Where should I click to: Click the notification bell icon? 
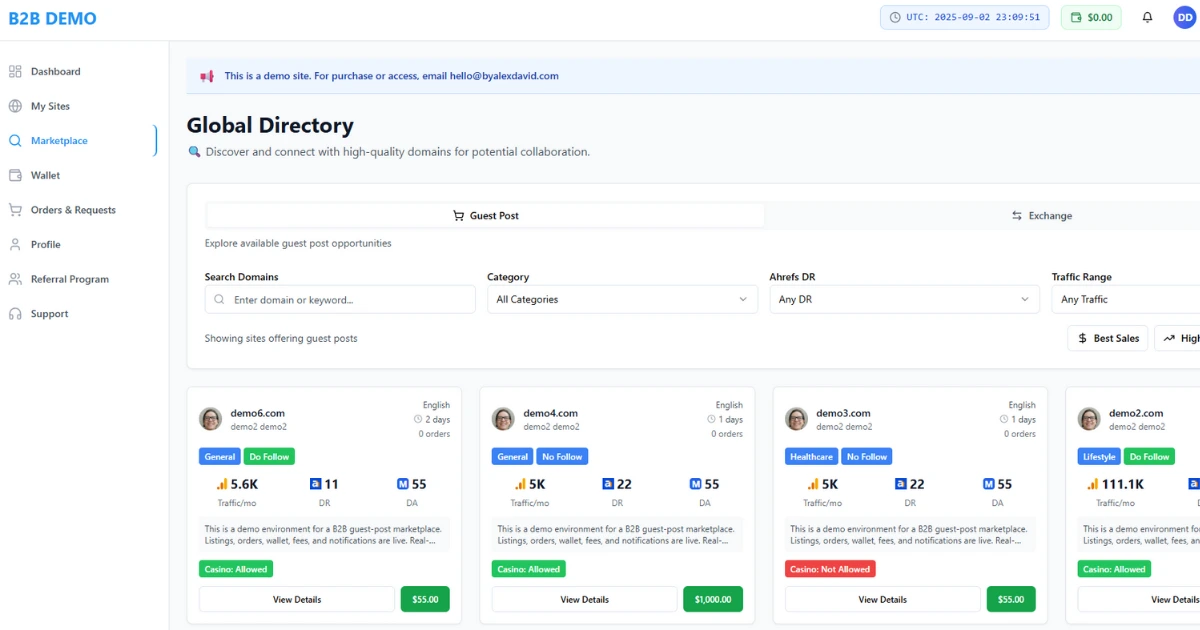pos(1147,17)
